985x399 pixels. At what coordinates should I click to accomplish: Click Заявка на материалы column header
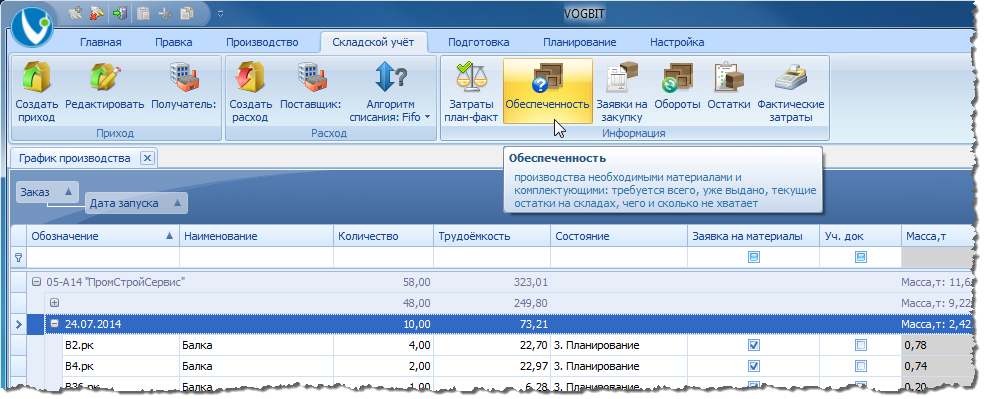753,236
